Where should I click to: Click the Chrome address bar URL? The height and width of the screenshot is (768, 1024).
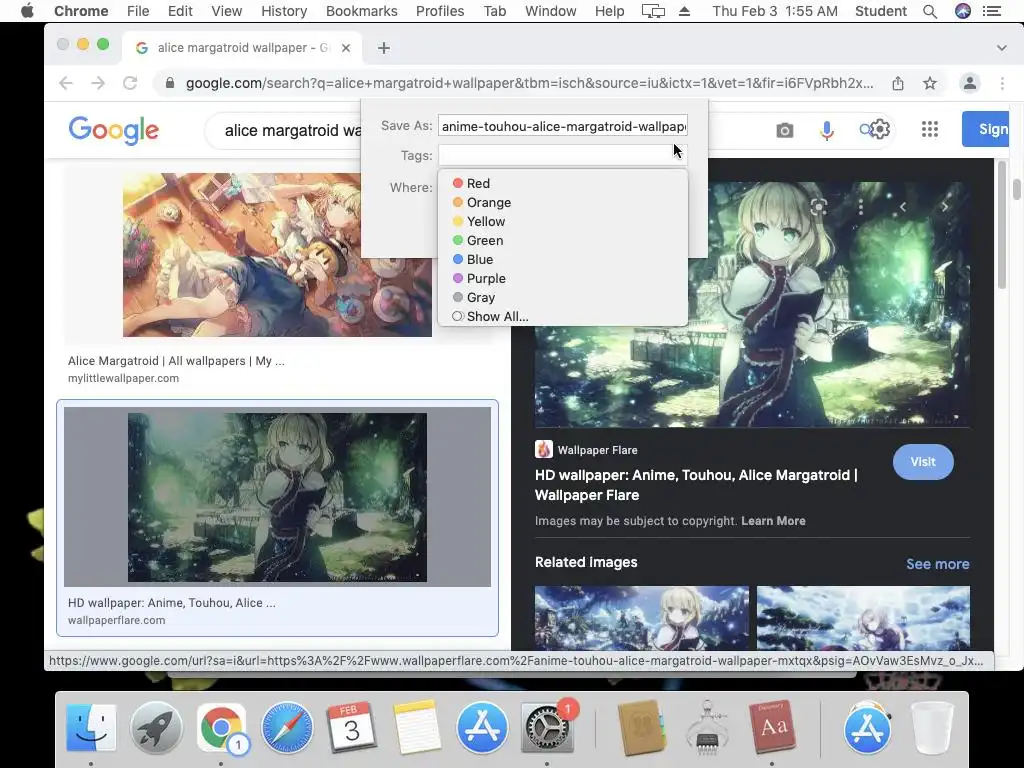pos(529,83)
